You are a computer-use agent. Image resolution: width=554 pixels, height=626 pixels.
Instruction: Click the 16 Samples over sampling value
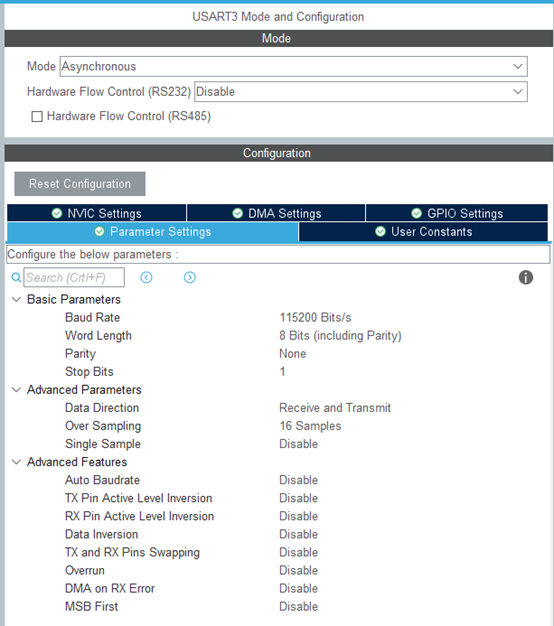(x=310, y=426)
